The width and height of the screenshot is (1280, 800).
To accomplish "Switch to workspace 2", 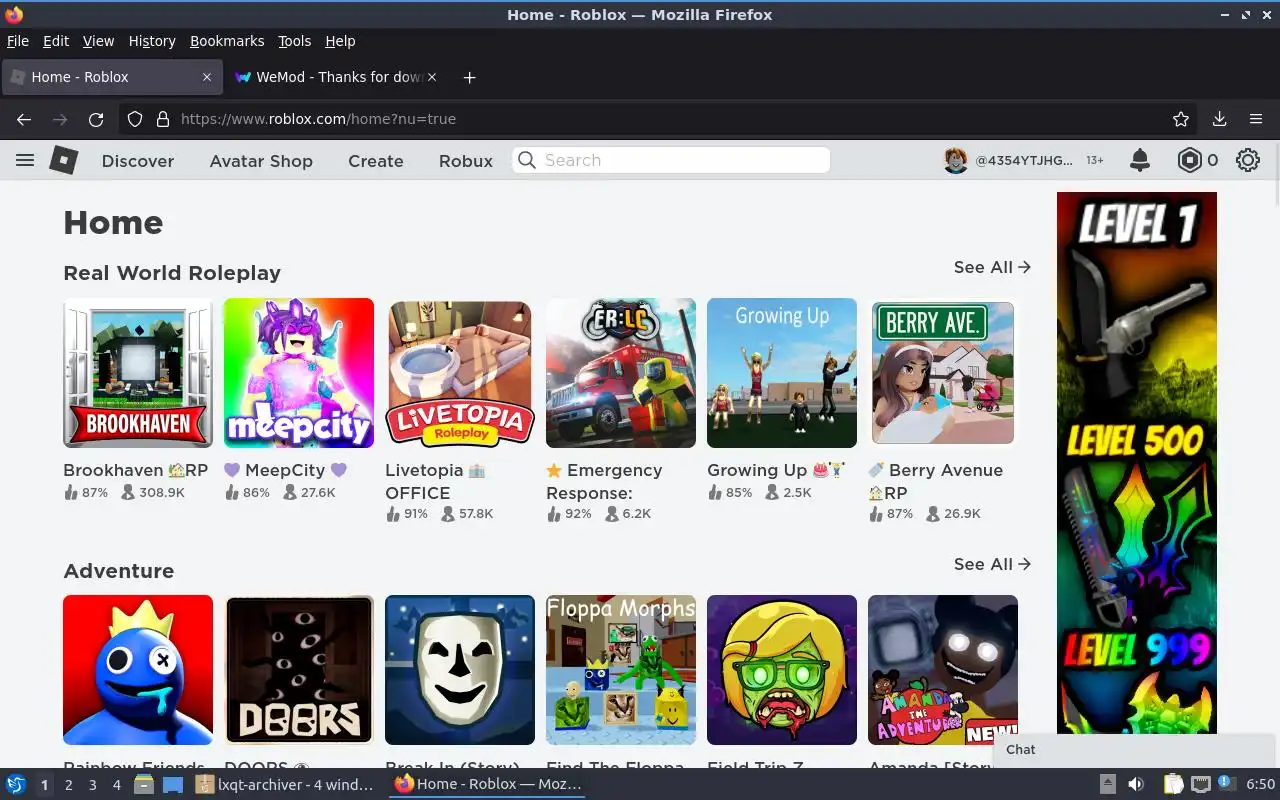I will pyautogui.click(x=68, y=785).
